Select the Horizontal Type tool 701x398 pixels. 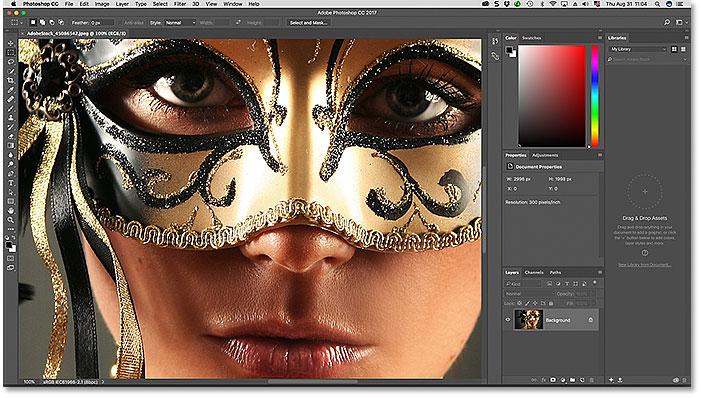[x=11, y=183]
